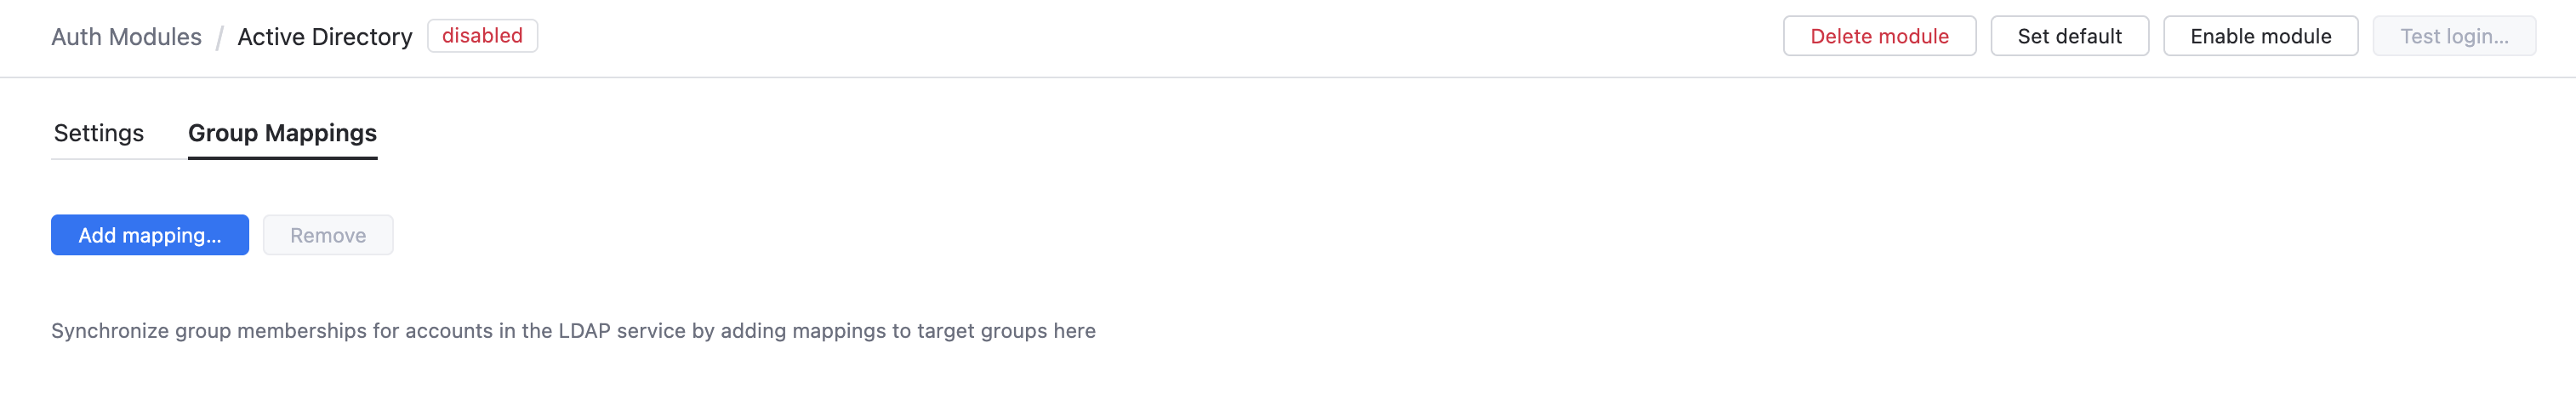Click the Active Directory breadcrumb title
This screenshot has width=2576, height=400.
[x=324, y=37]
